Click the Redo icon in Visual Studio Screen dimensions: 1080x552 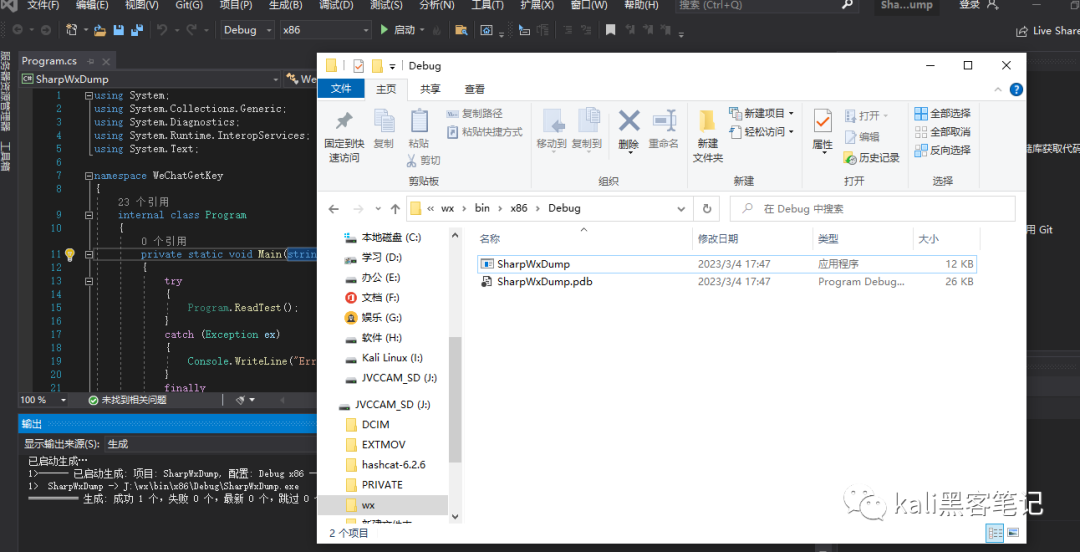pyautogui.click(x=191, y=30)
